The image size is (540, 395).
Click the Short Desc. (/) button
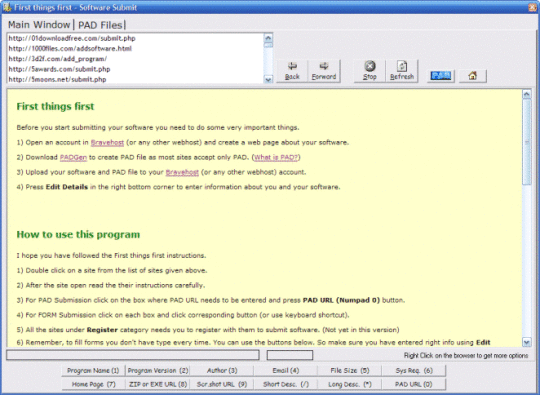285,384
